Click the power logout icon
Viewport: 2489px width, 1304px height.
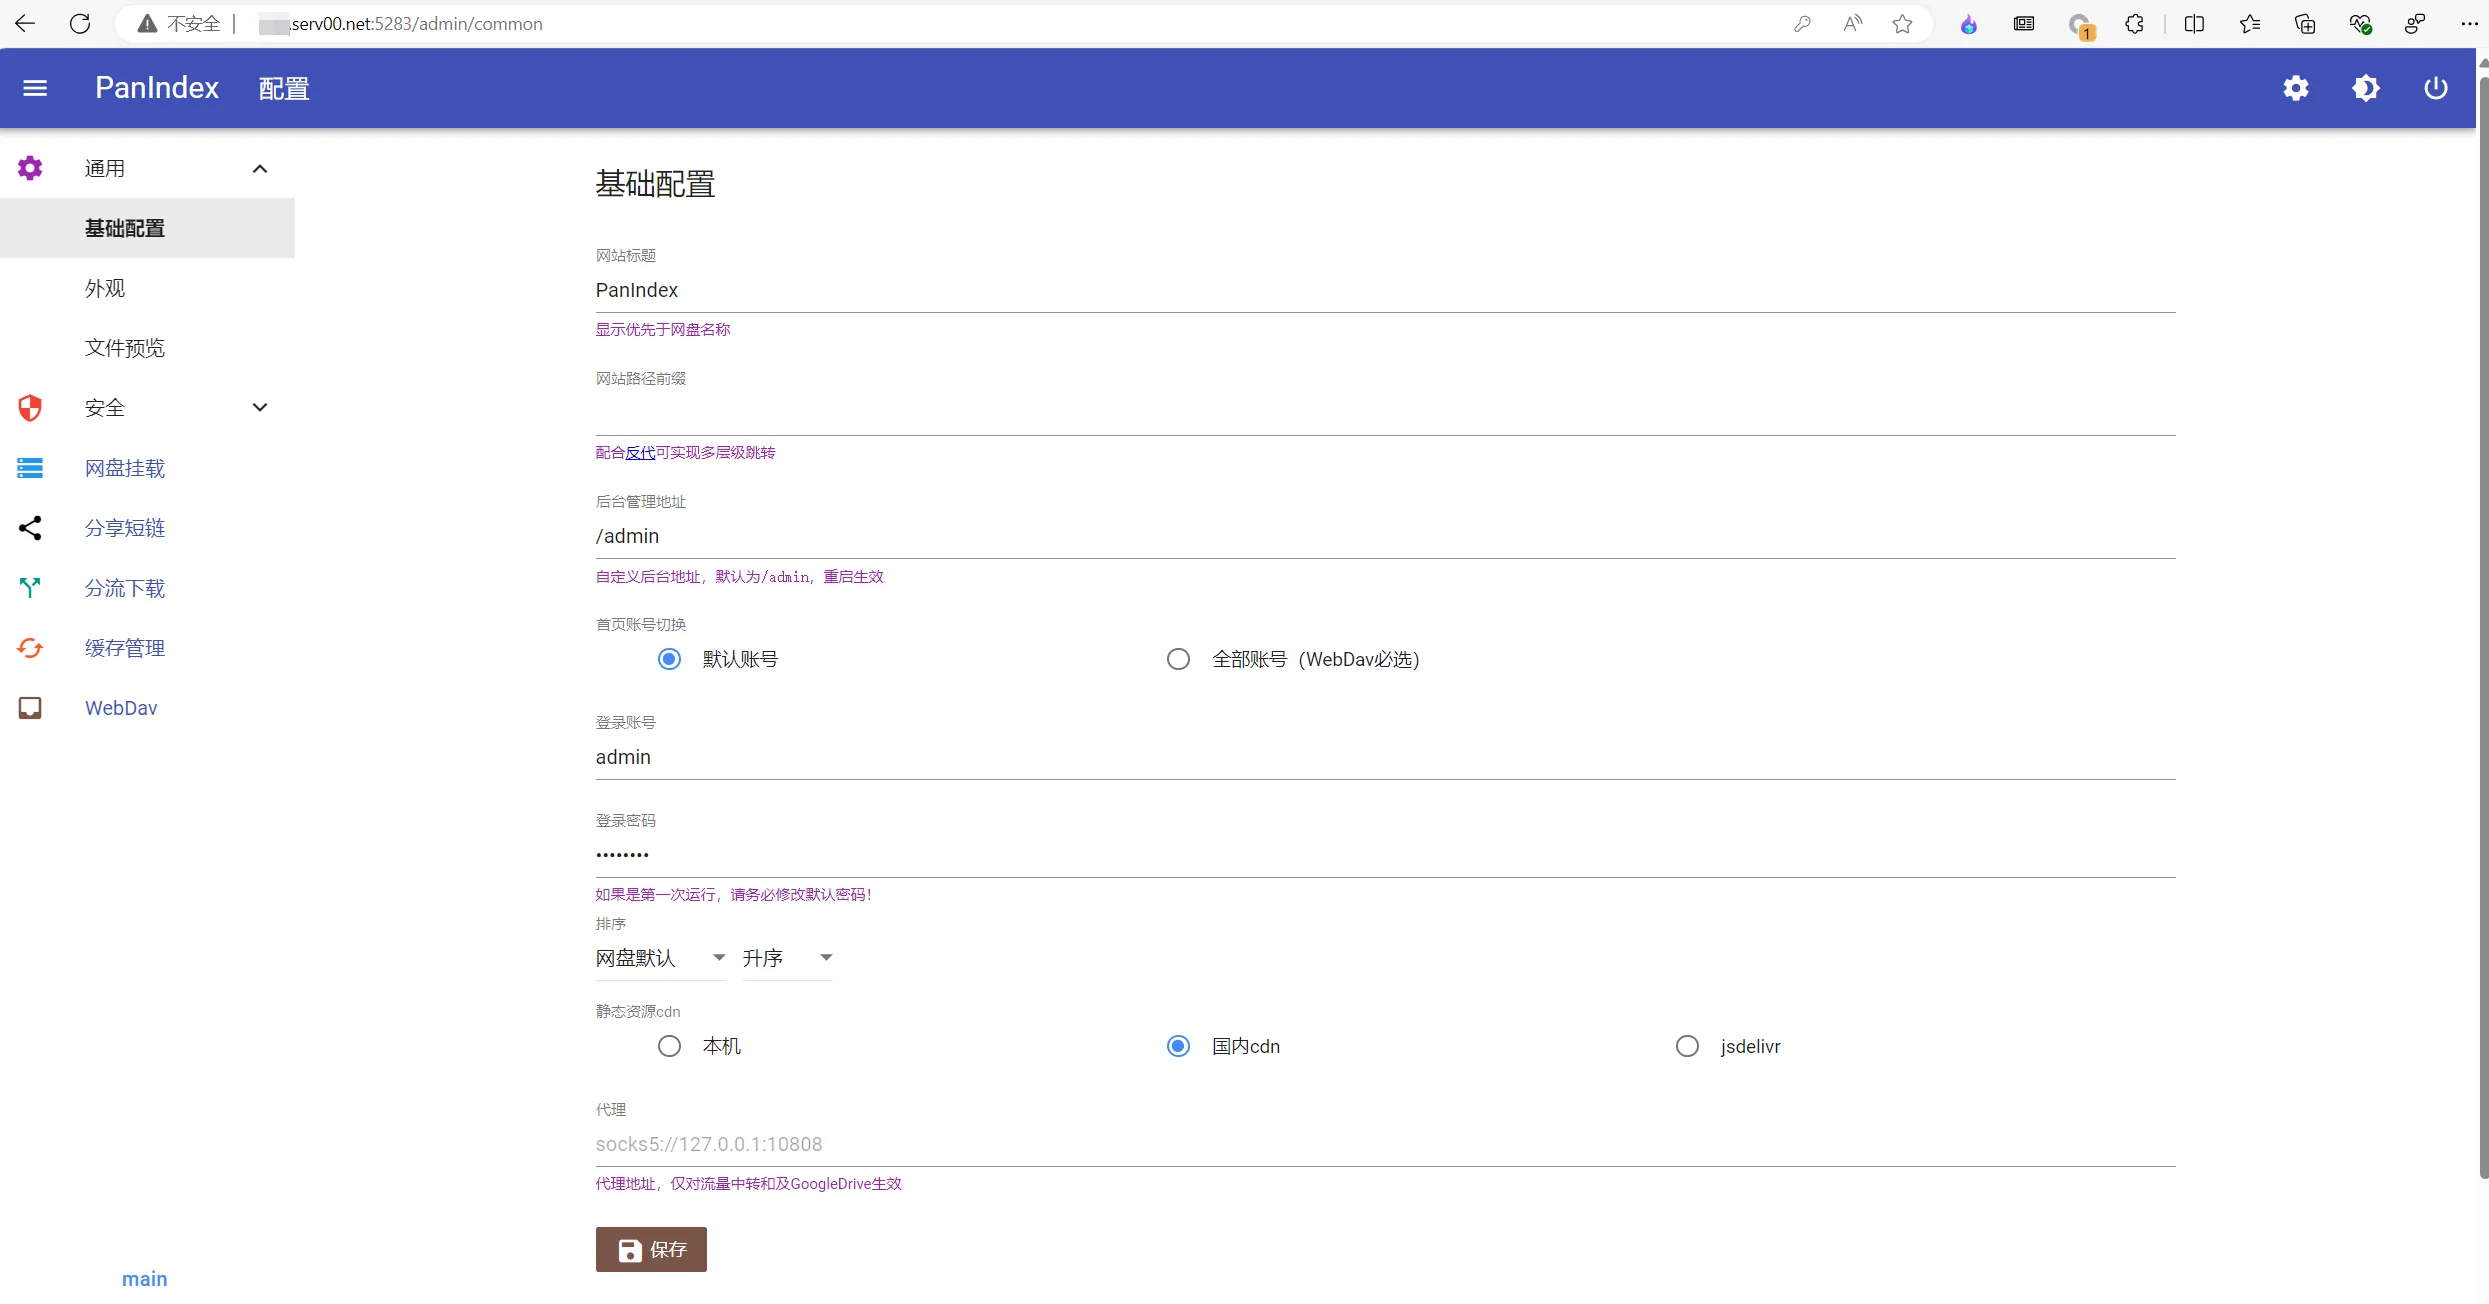(x=2436, y=88)
